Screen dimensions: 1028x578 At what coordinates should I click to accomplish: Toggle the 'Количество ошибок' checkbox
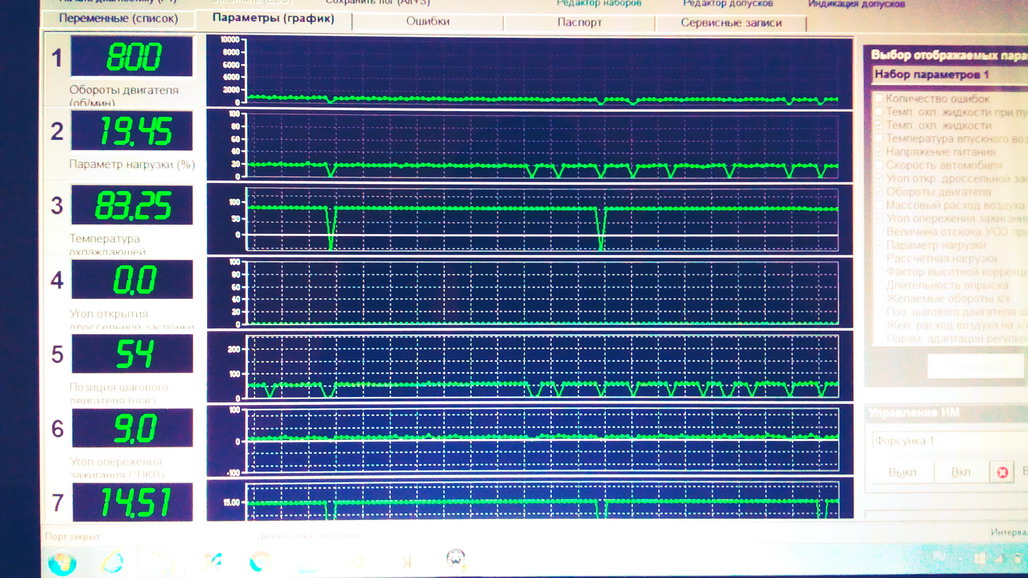pos(879,99)
